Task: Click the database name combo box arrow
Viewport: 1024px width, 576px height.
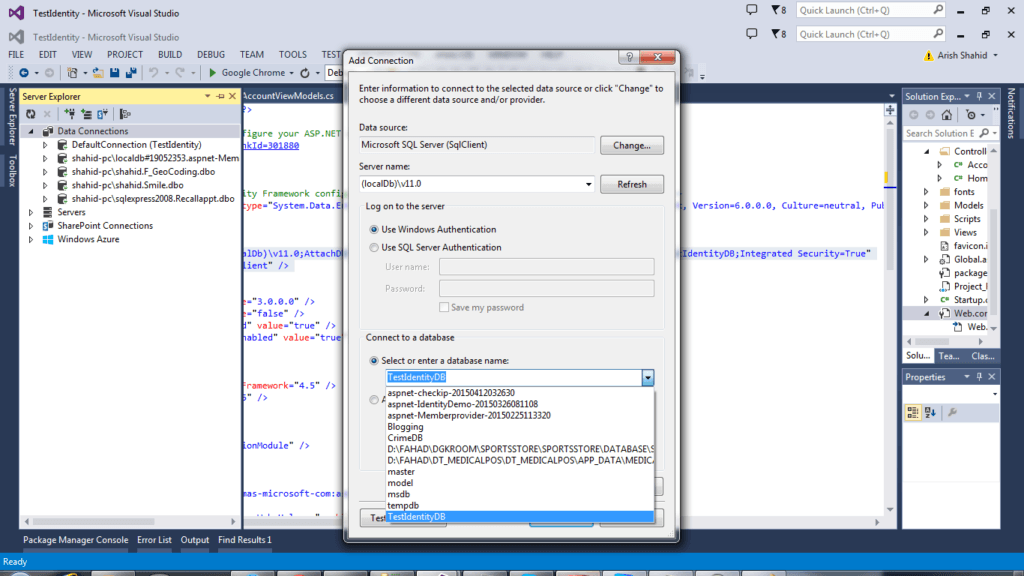Action: [x=647, y=377]
